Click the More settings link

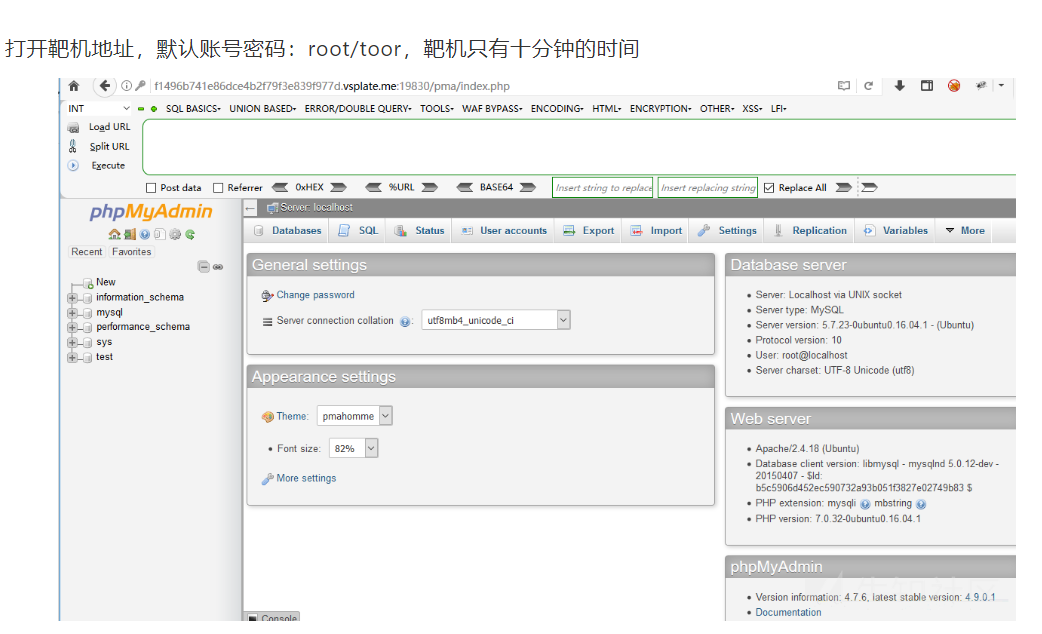(306, 478)
